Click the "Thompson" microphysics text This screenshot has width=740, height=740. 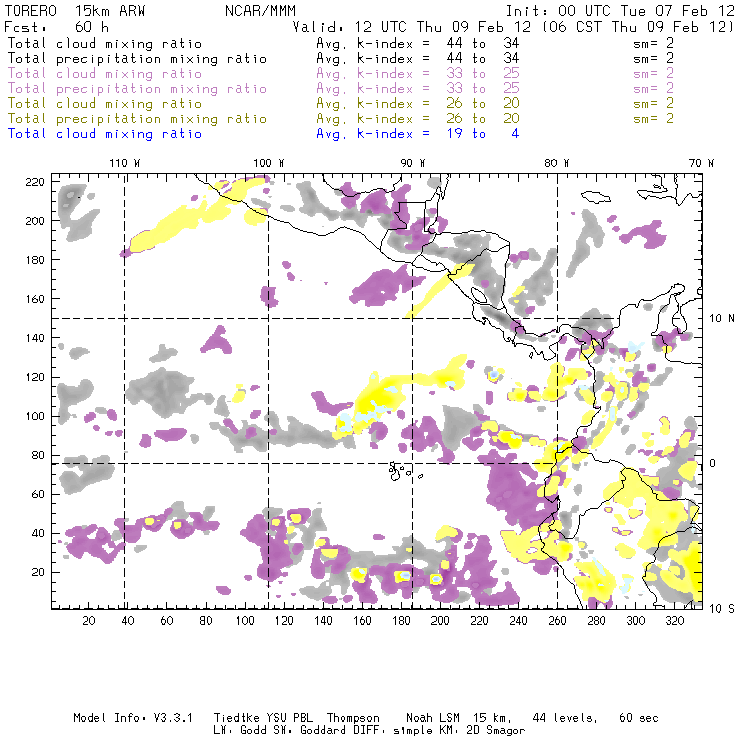(353, 718)
